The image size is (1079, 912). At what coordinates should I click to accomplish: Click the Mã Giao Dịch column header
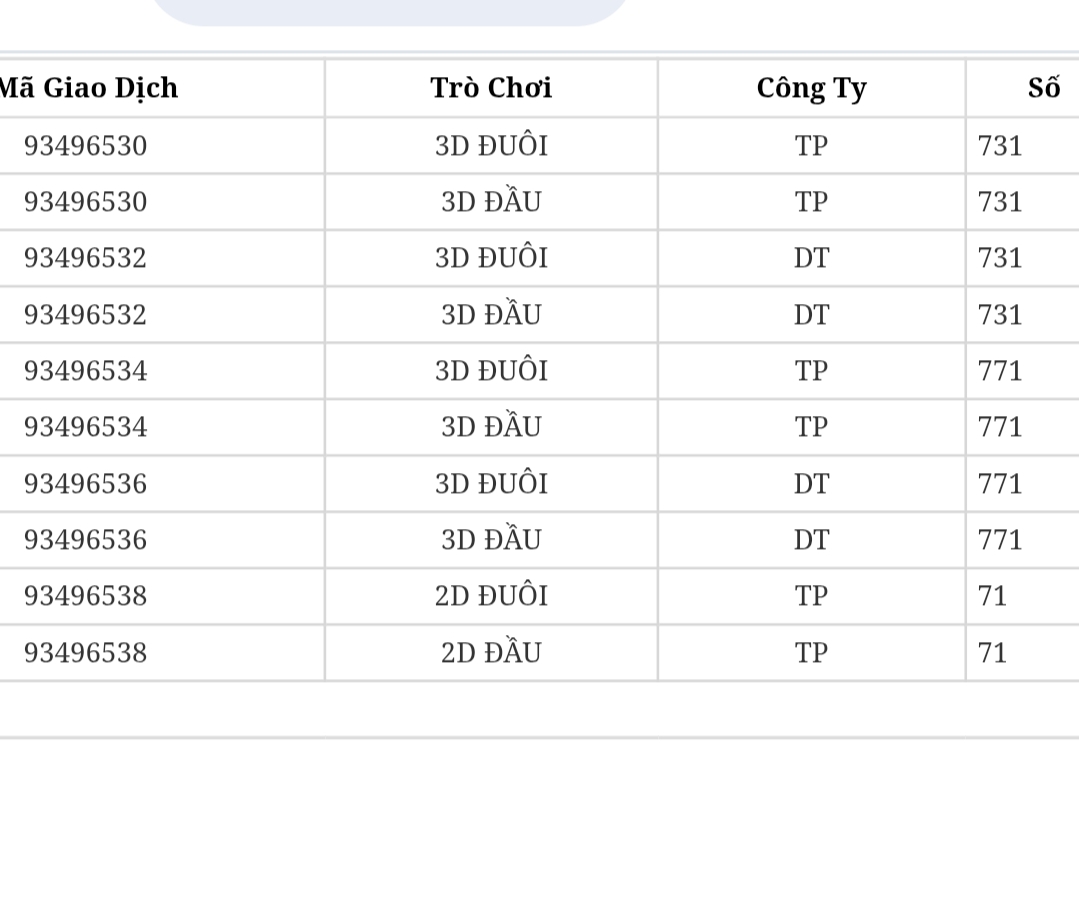pyautogui.click(x=89, y=88)
